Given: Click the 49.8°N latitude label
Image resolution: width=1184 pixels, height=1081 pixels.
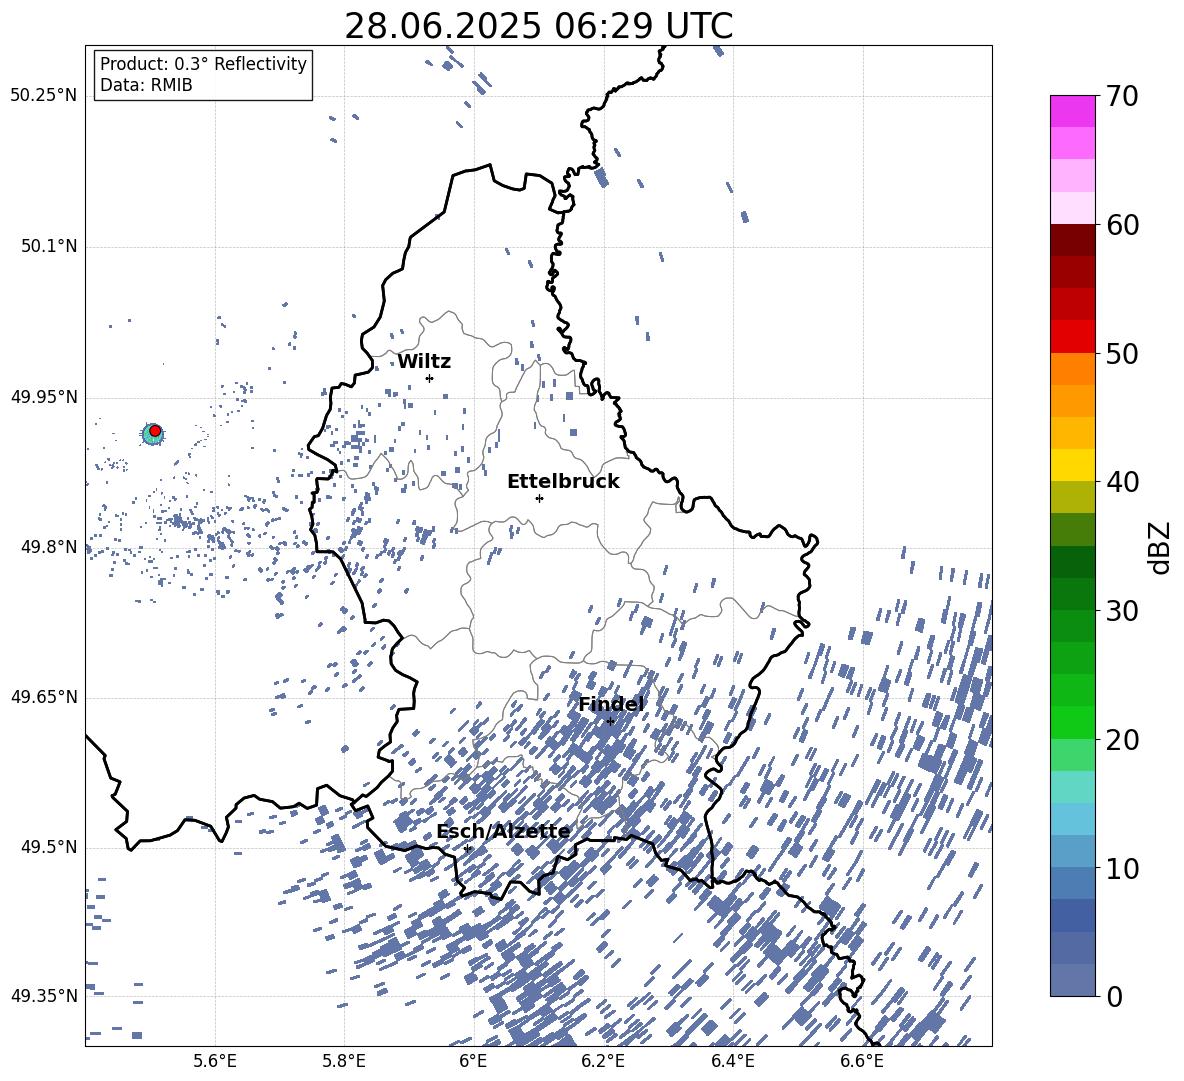Looking at the screenshot, I should [x=48, y=547].
